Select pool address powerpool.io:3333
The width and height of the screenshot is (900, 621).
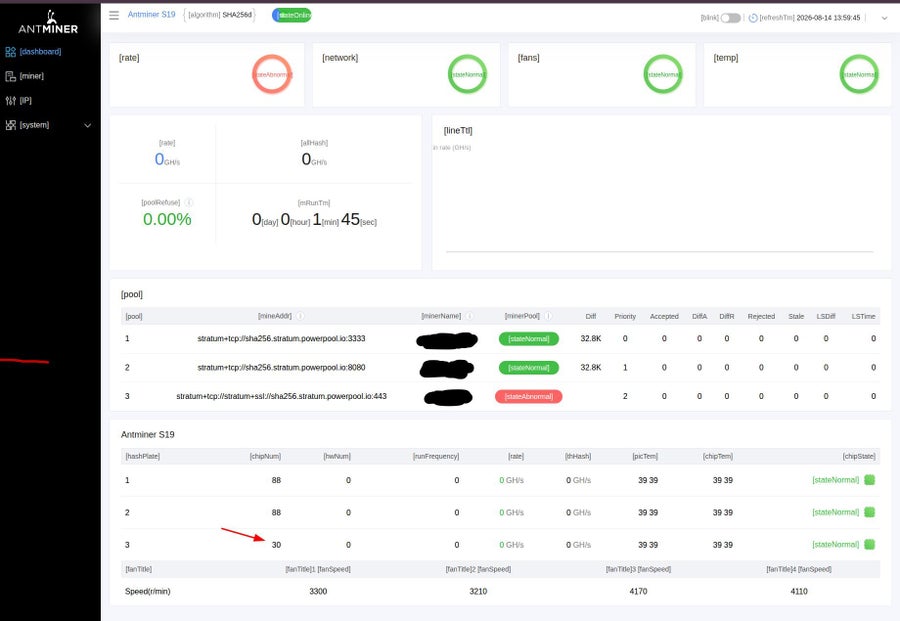[x=281, y=339]
